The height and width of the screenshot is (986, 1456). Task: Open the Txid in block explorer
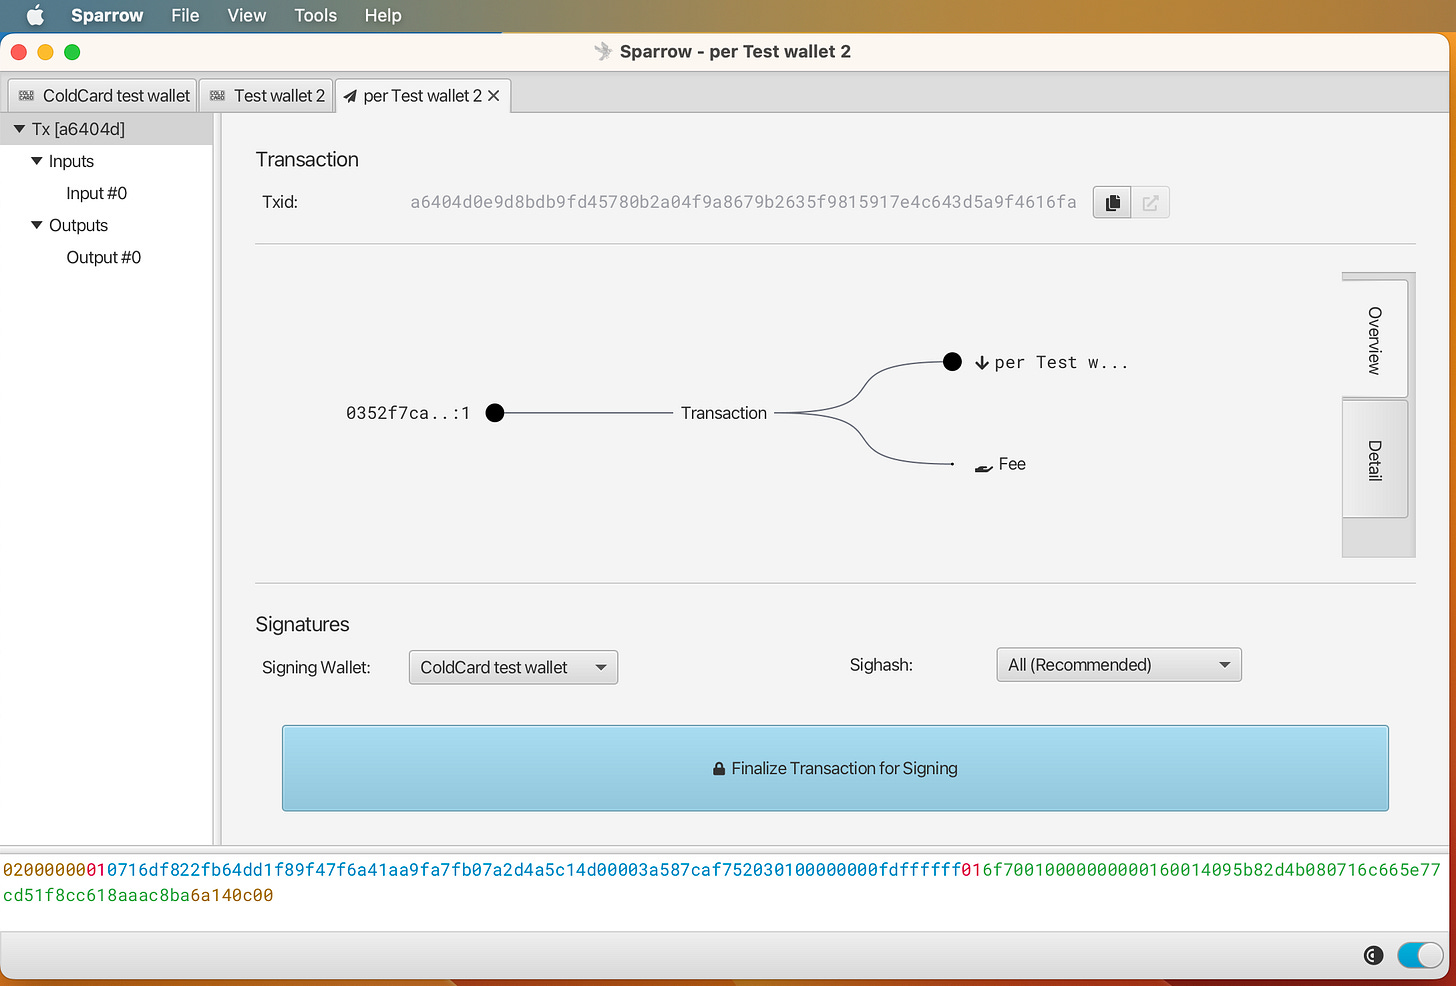click(x=1150, y=203)
